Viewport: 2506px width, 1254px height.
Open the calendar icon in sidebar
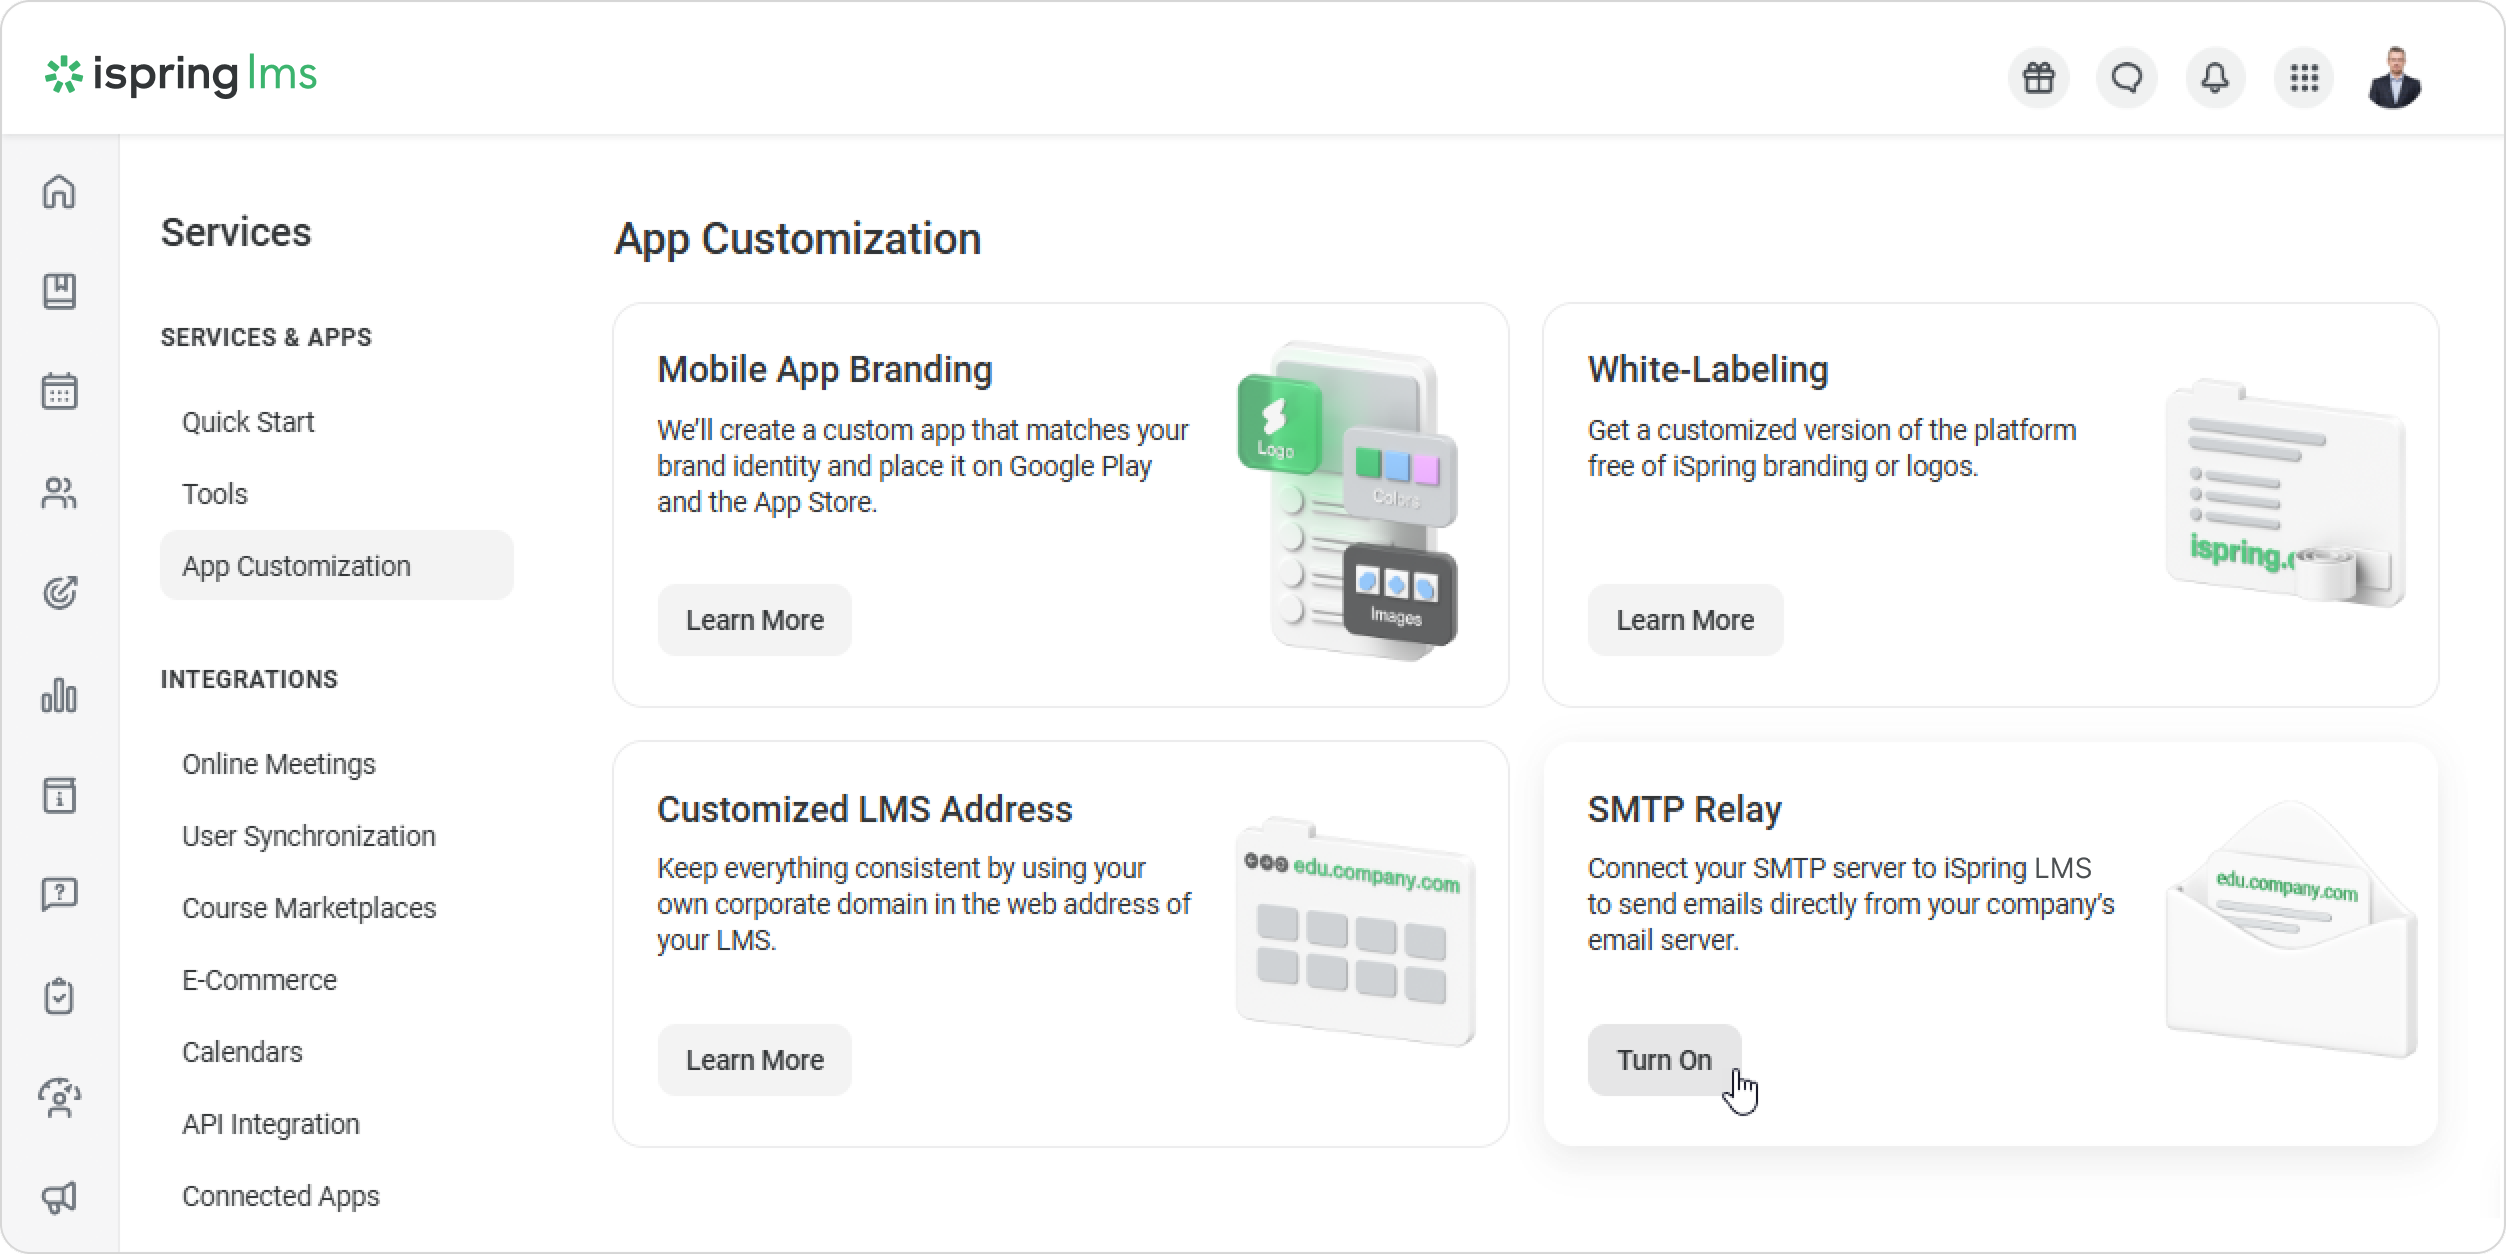point(59,391)
